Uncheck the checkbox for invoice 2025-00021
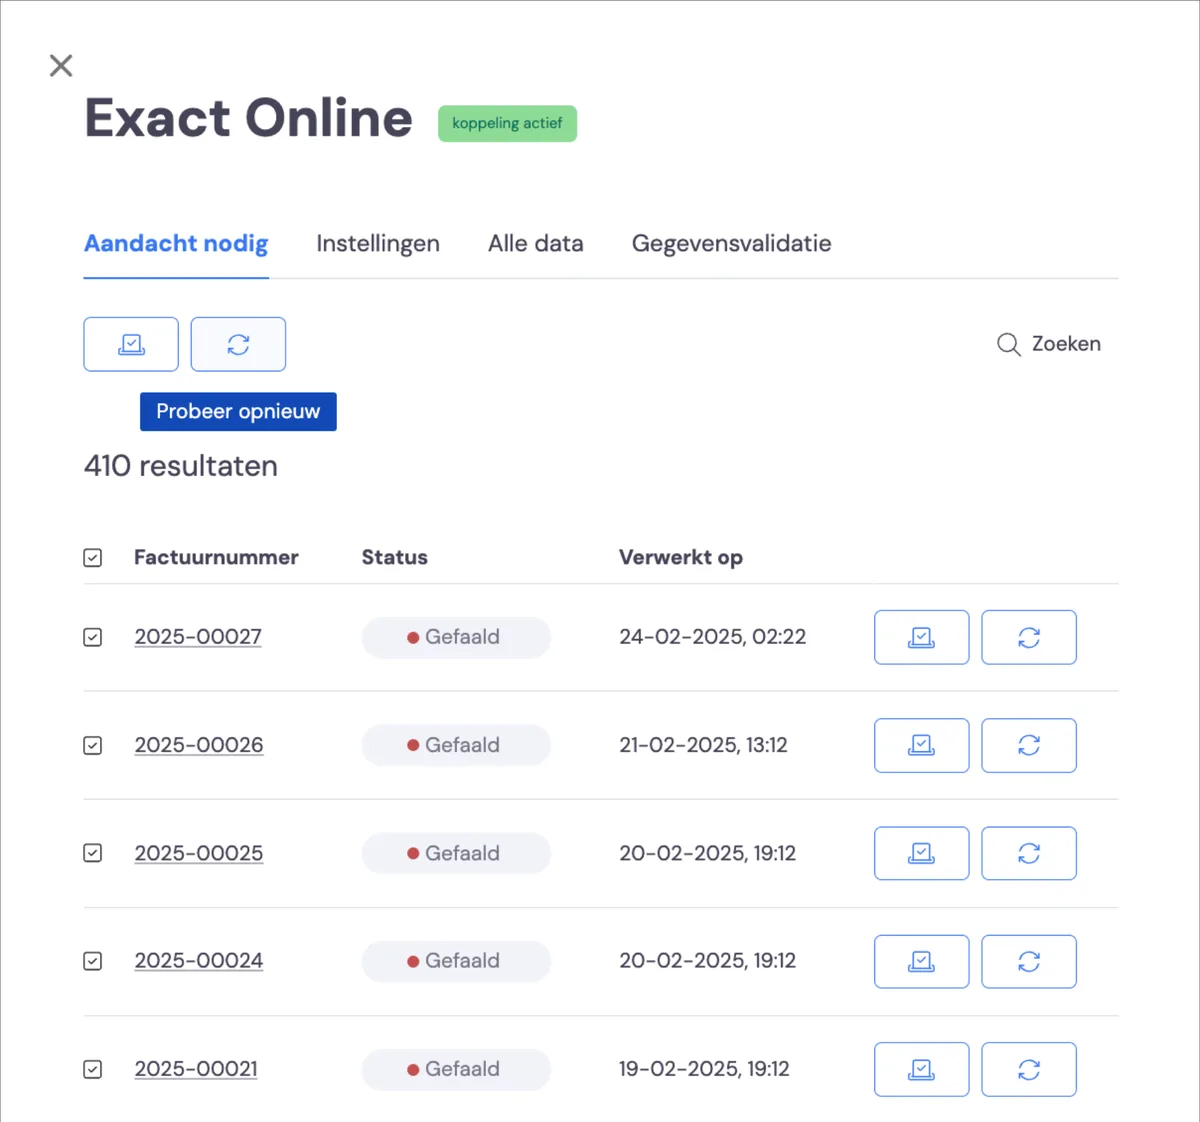Screen dimensions: 1200x1122 pos(93,1069)
